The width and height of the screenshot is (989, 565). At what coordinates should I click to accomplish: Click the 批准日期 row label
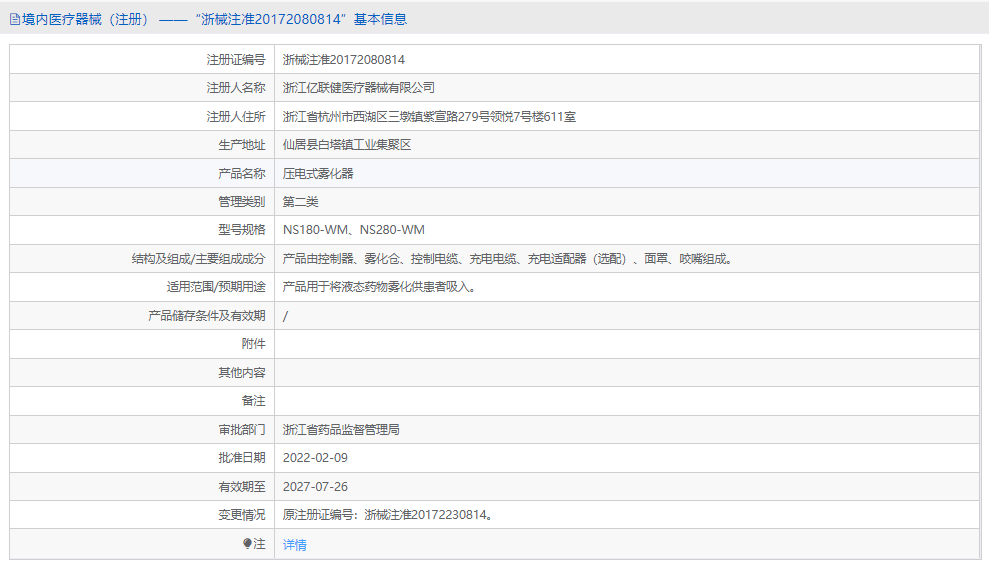click(x=242, y=458)
